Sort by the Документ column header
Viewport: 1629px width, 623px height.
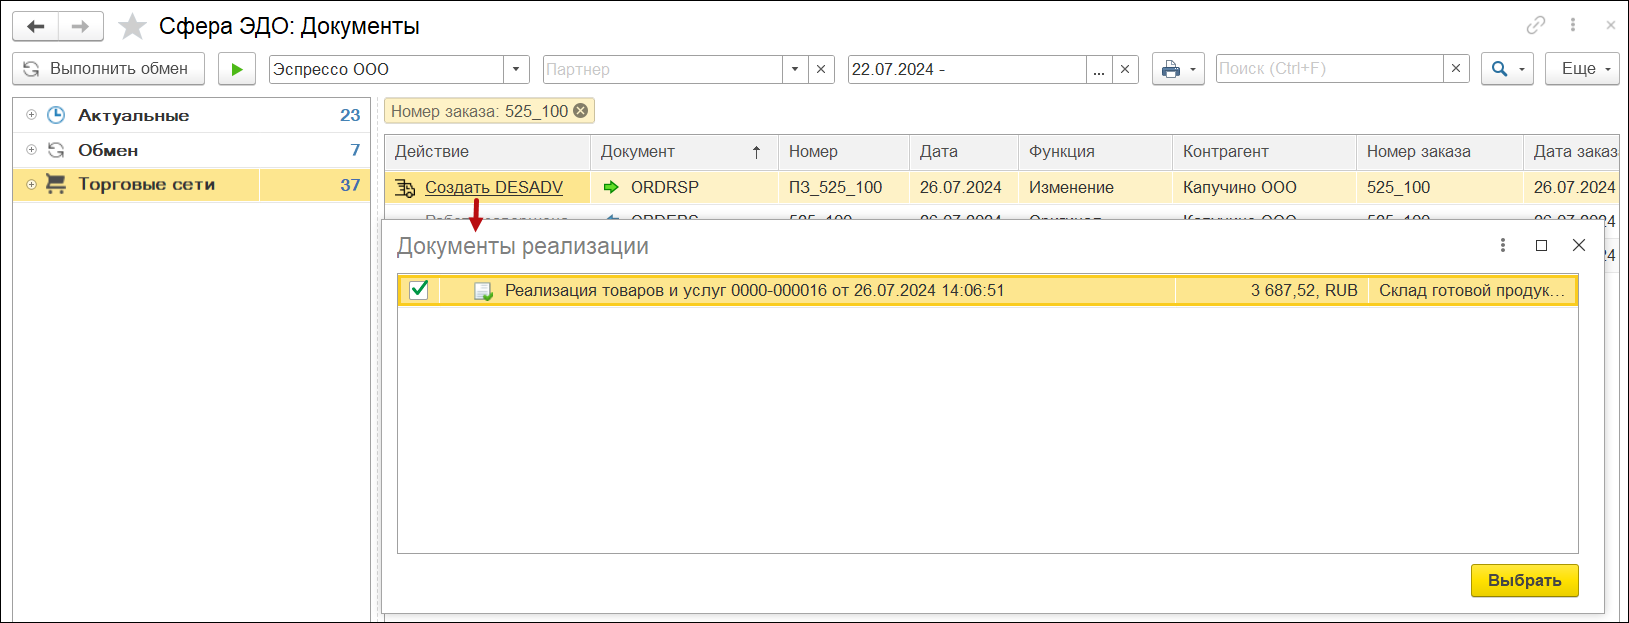pyautogui.click(x=684, y=152)
